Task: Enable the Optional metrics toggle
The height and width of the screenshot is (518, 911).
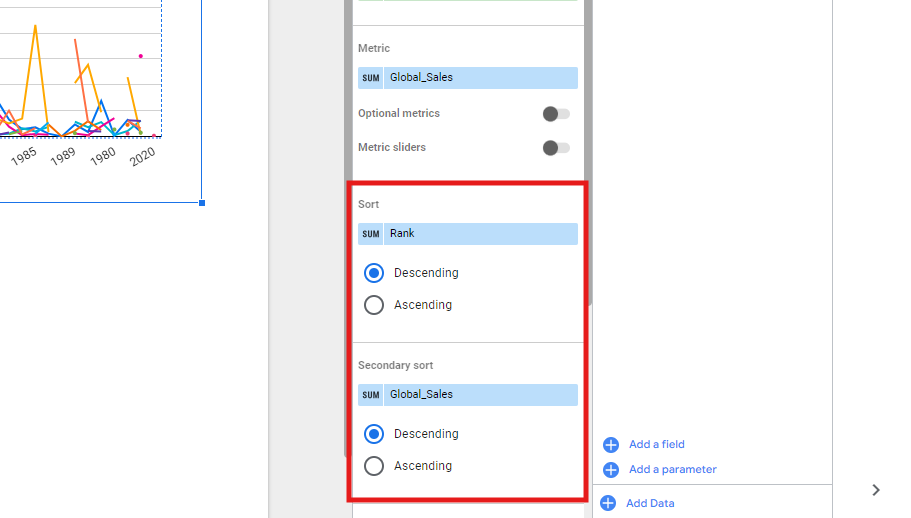Action: click(556, 114)
